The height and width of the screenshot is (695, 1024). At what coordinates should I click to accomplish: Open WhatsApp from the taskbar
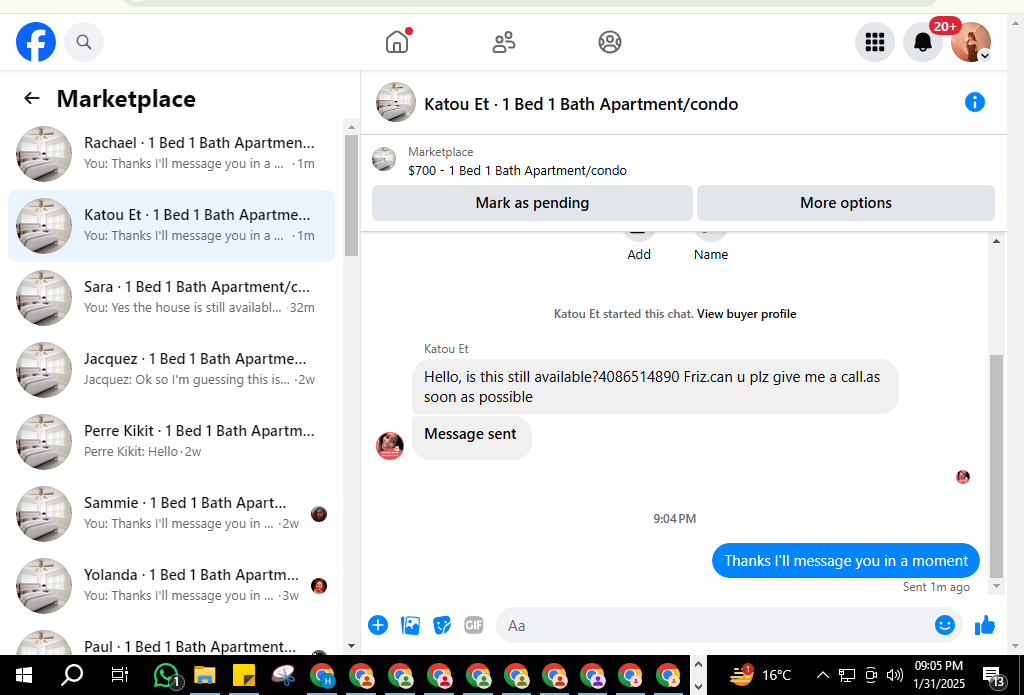coord(167,675)
